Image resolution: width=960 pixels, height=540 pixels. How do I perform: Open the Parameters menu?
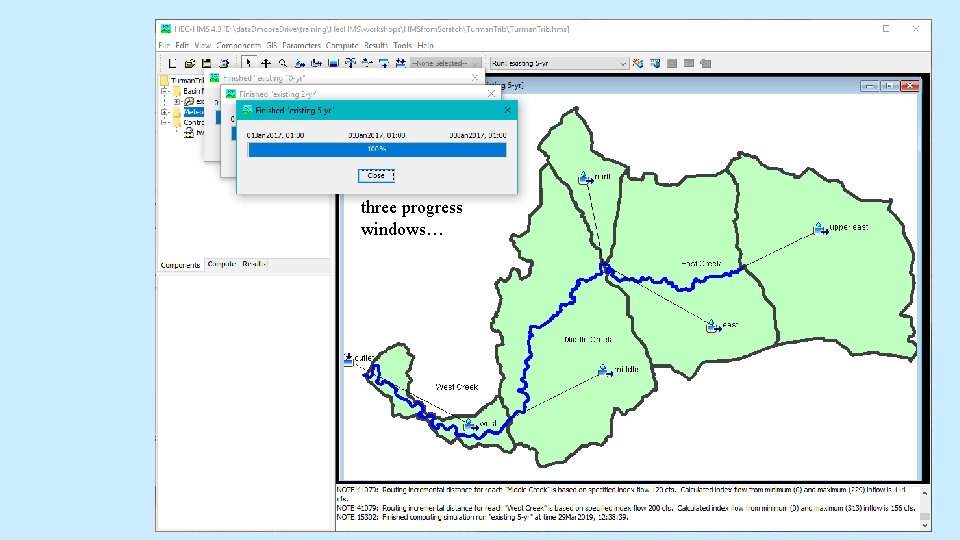coord(301,45)
